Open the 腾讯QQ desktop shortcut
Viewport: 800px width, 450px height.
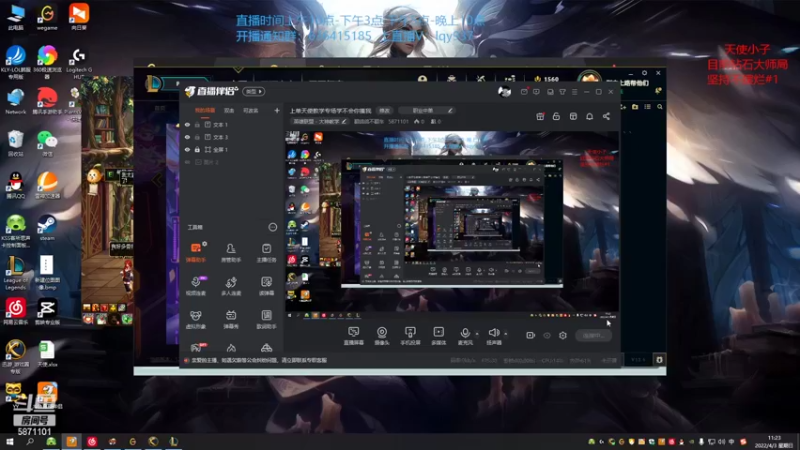click(16, 185)
